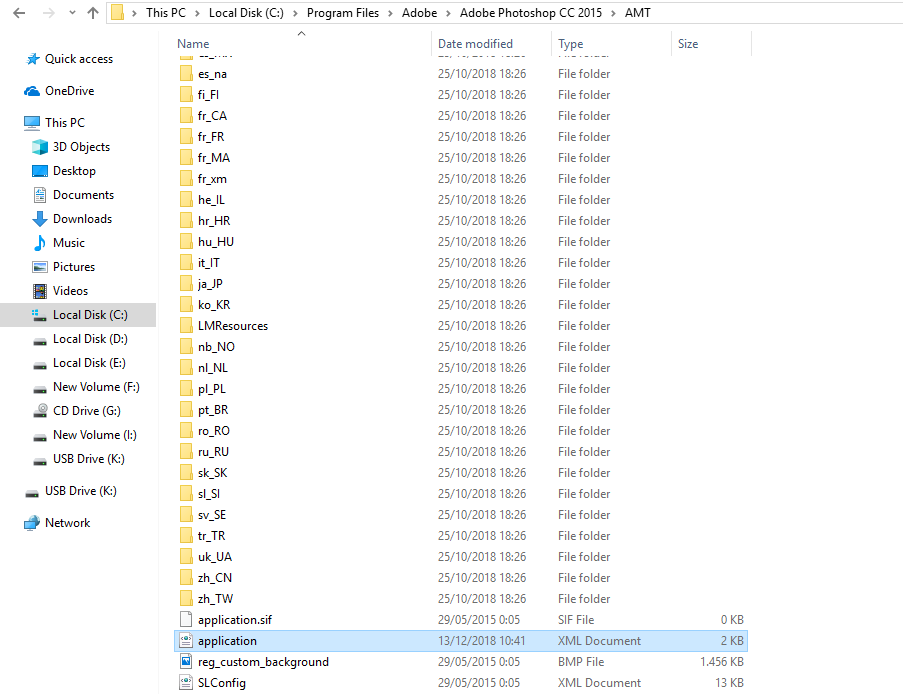Click the Adobe breadcrumb chevron
This screenshot has width=903, height=695.
tap(447, 13)
